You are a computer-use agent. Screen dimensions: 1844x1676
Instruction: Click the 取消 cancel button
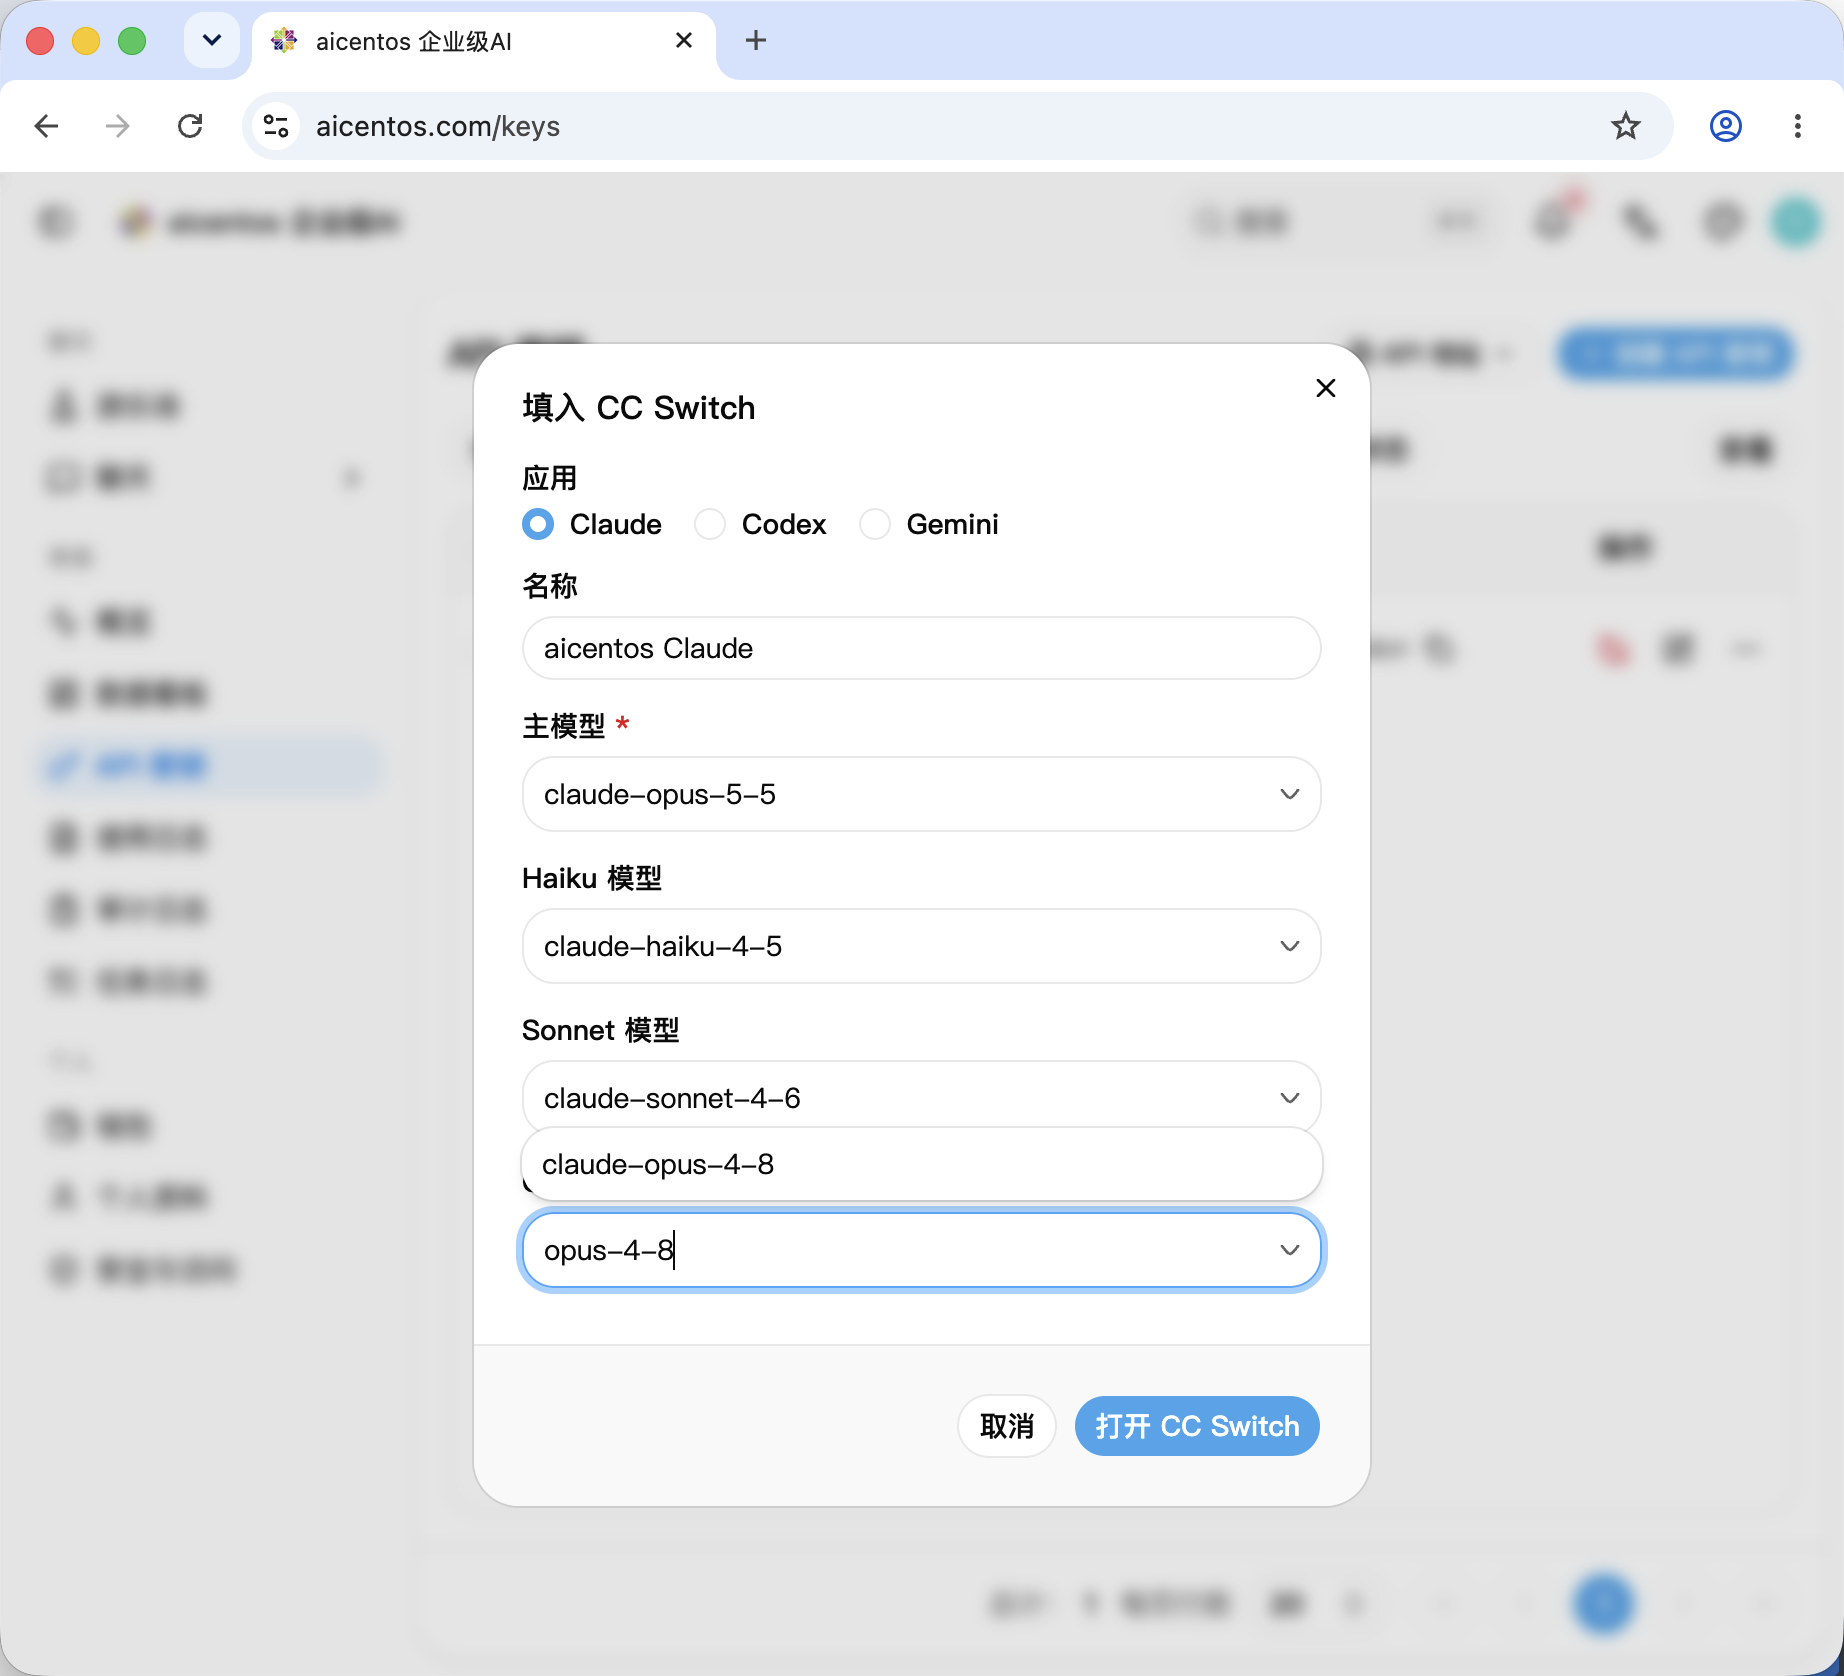(1006, 1426)
